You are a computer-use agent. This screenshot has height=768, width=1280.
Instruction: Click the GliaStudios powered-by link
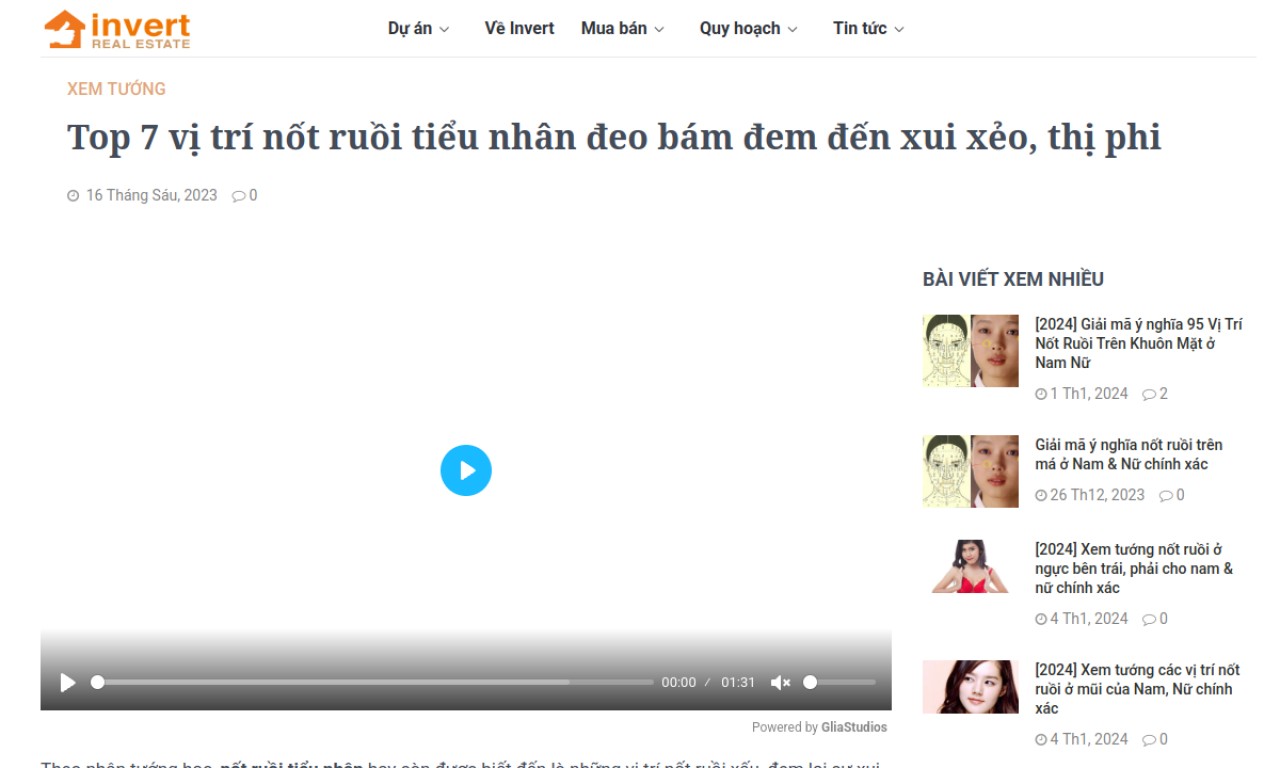pyautogui.click(x=854, y=727)
